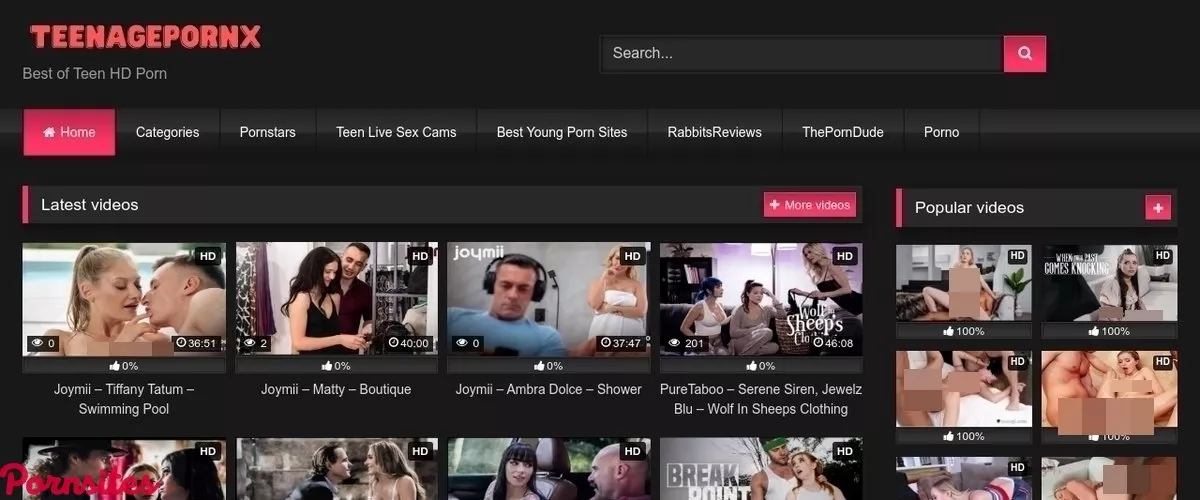This screenshot has height=500, width=1200.
Task: Open the When The Past Comes Knocking thumbnail
Action: point(1107,283)
